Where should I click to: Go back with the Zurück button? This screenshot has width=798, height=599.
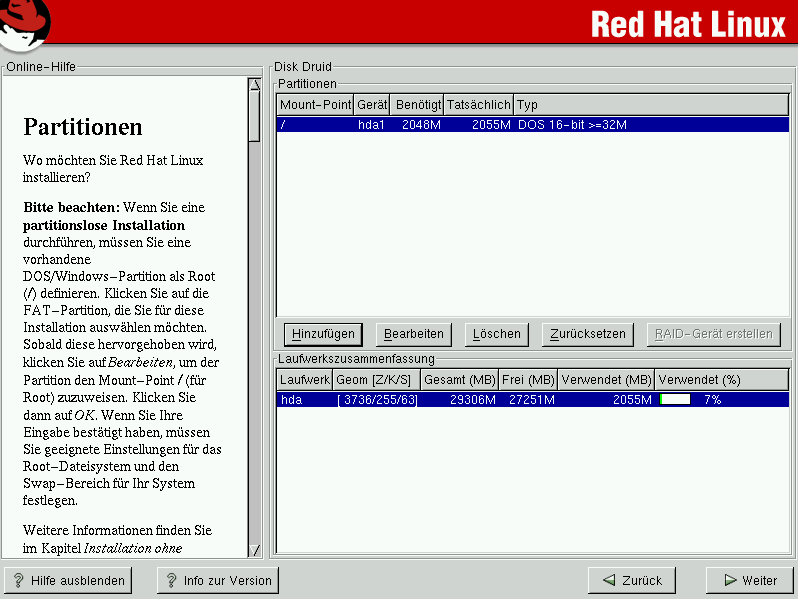tap(631, 580)
